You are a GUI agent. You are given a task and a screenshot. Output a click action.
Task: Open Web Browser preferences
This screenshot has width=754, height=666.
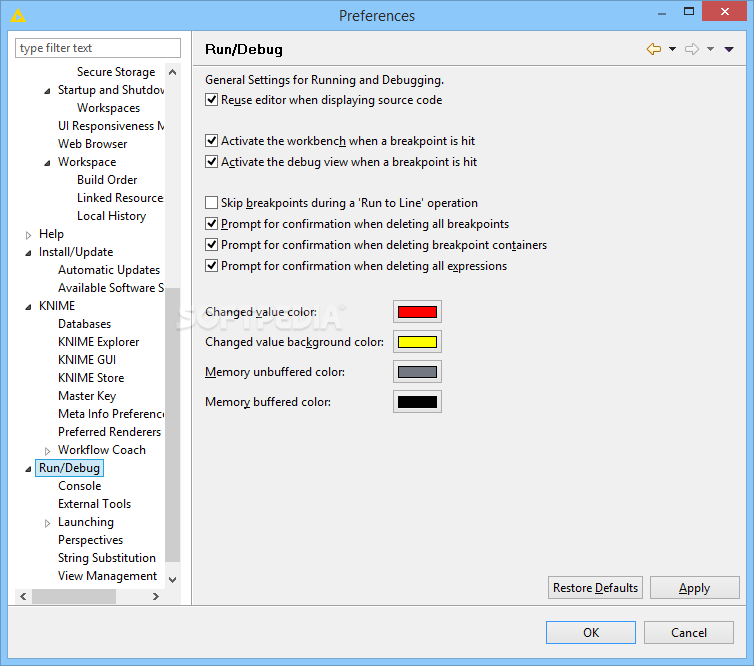click(x=92, y=144)
